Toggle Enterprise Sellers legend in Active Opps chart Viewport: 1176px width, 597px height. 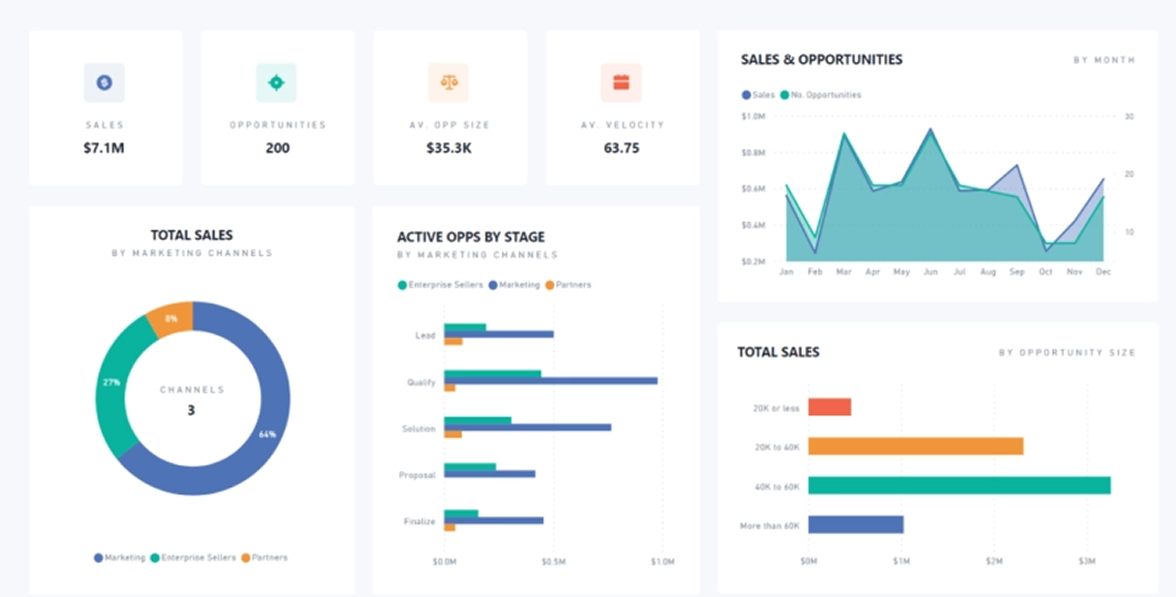(440, 285)
